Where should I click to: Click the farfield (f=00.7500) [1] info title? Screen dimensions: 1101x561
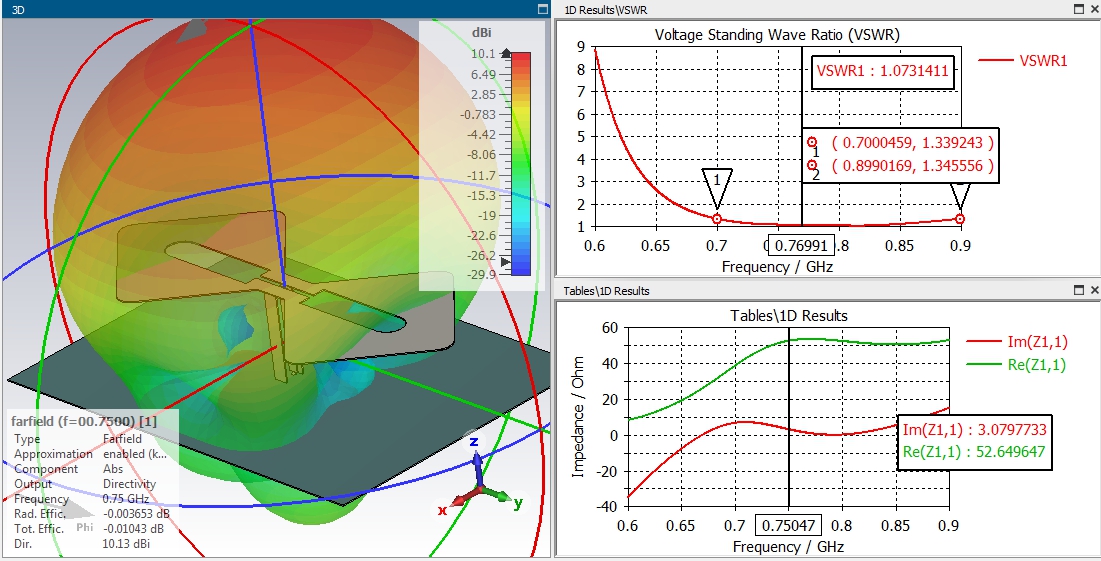click(84, 421)
